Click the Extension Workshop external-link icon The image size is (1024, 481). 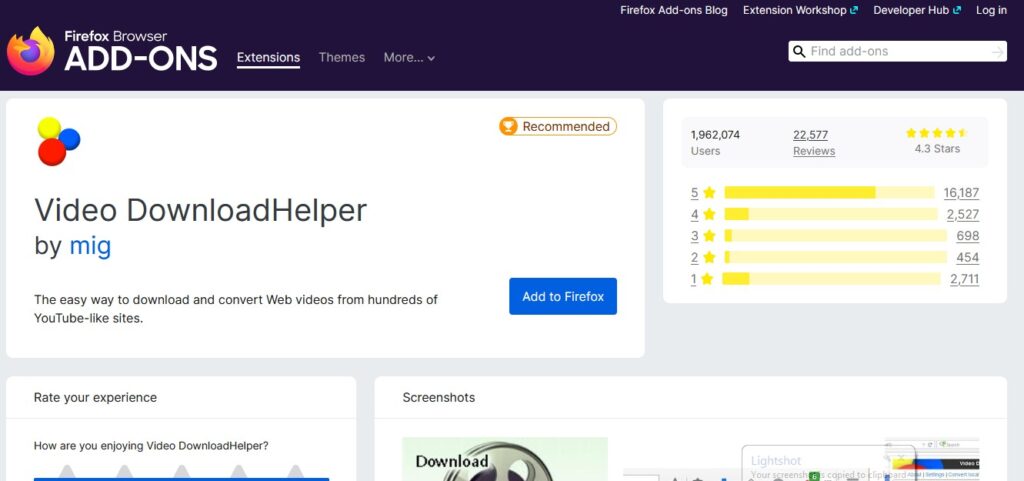point(854,10)
